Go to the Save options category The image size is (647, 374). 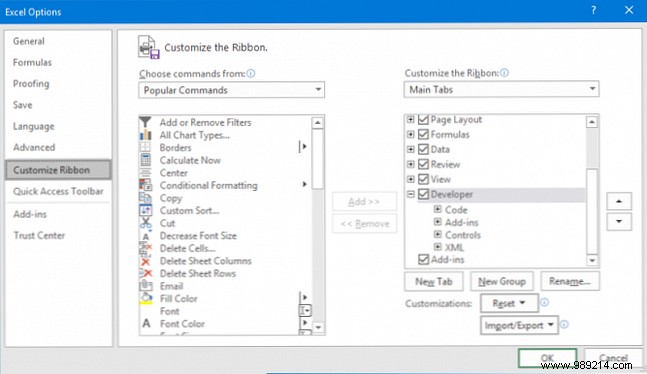pos(22,105)
